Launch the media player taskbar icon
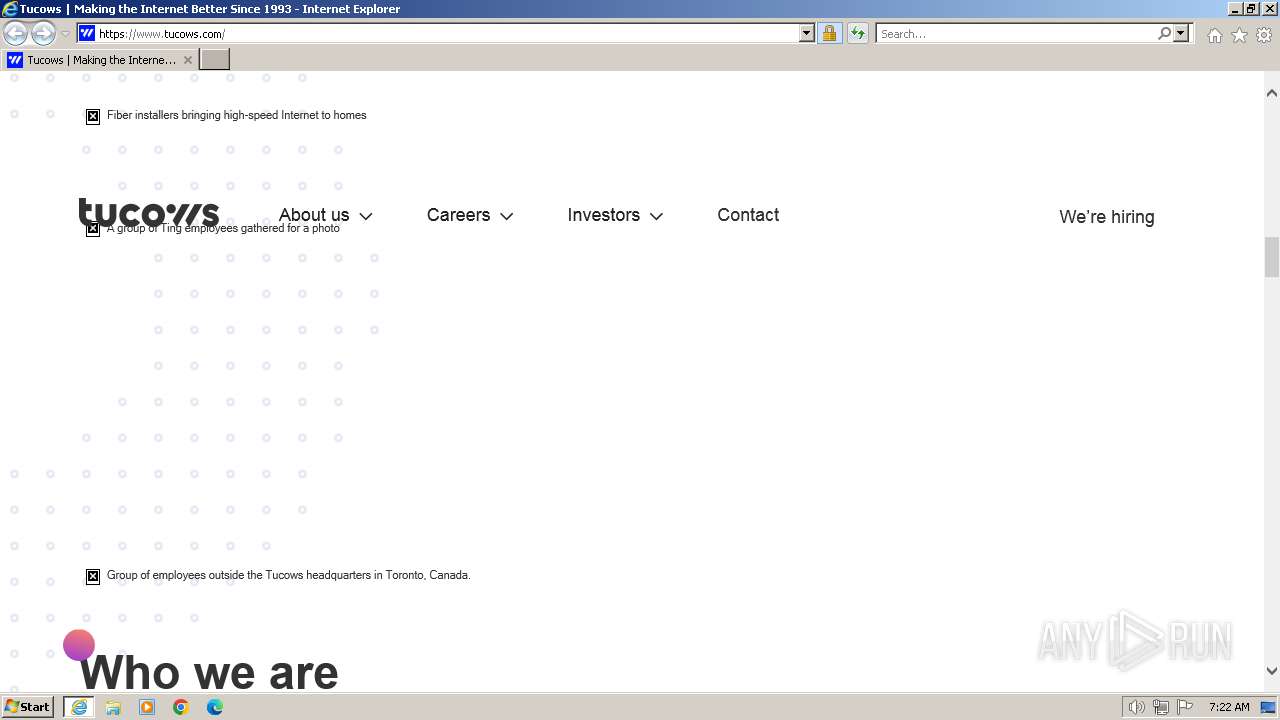 point(147,707)
